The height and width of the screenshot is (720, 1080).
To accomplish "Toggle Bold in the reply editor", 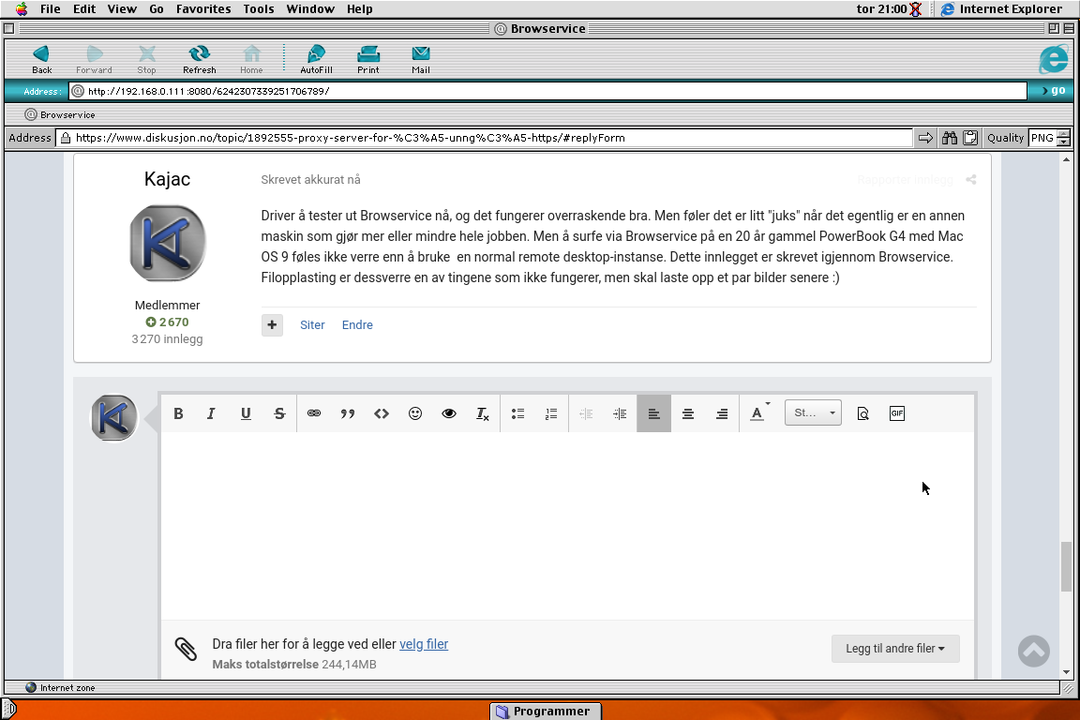I will click(178, 413).
